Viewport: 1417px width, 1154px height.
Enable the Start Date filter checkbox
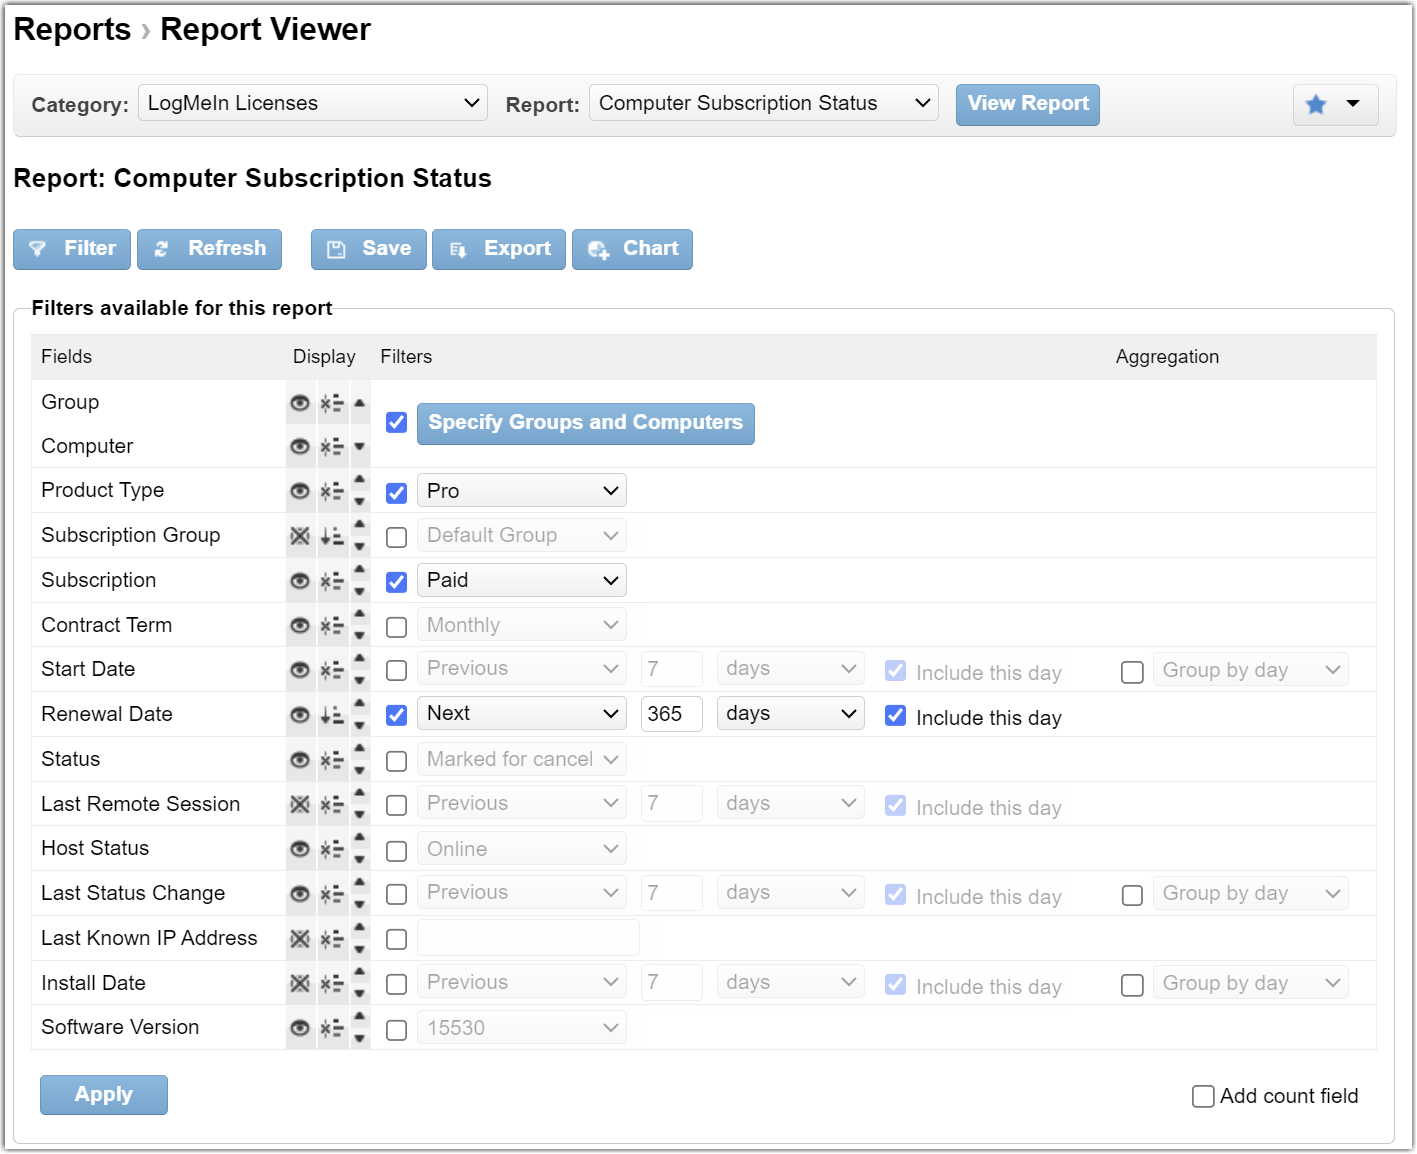(x=397, y=670)
